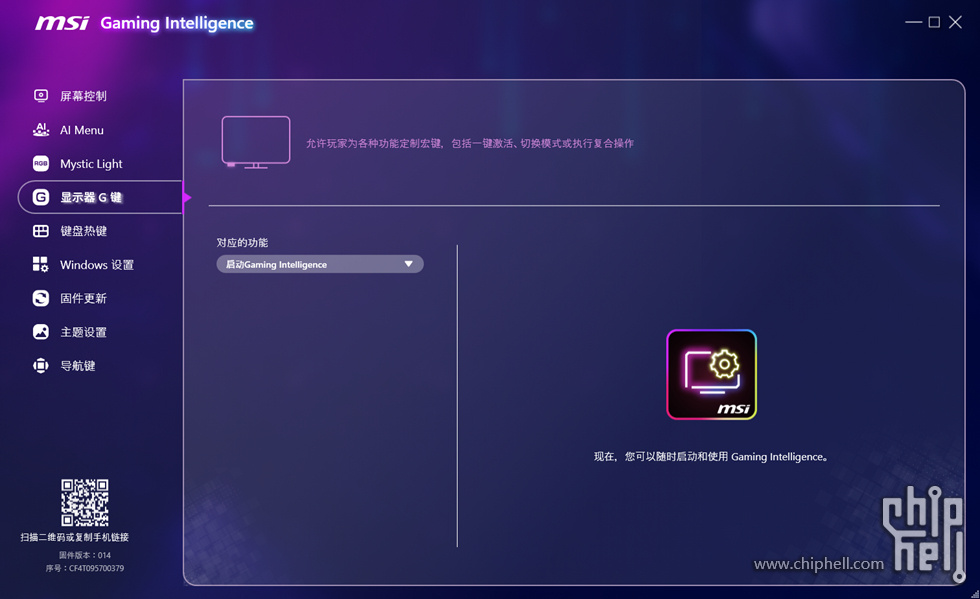Click the 扫描二维码或复制手机链接 text link
Image resolution: width=980 pixels, height=599 pixels.
[74, 537]
